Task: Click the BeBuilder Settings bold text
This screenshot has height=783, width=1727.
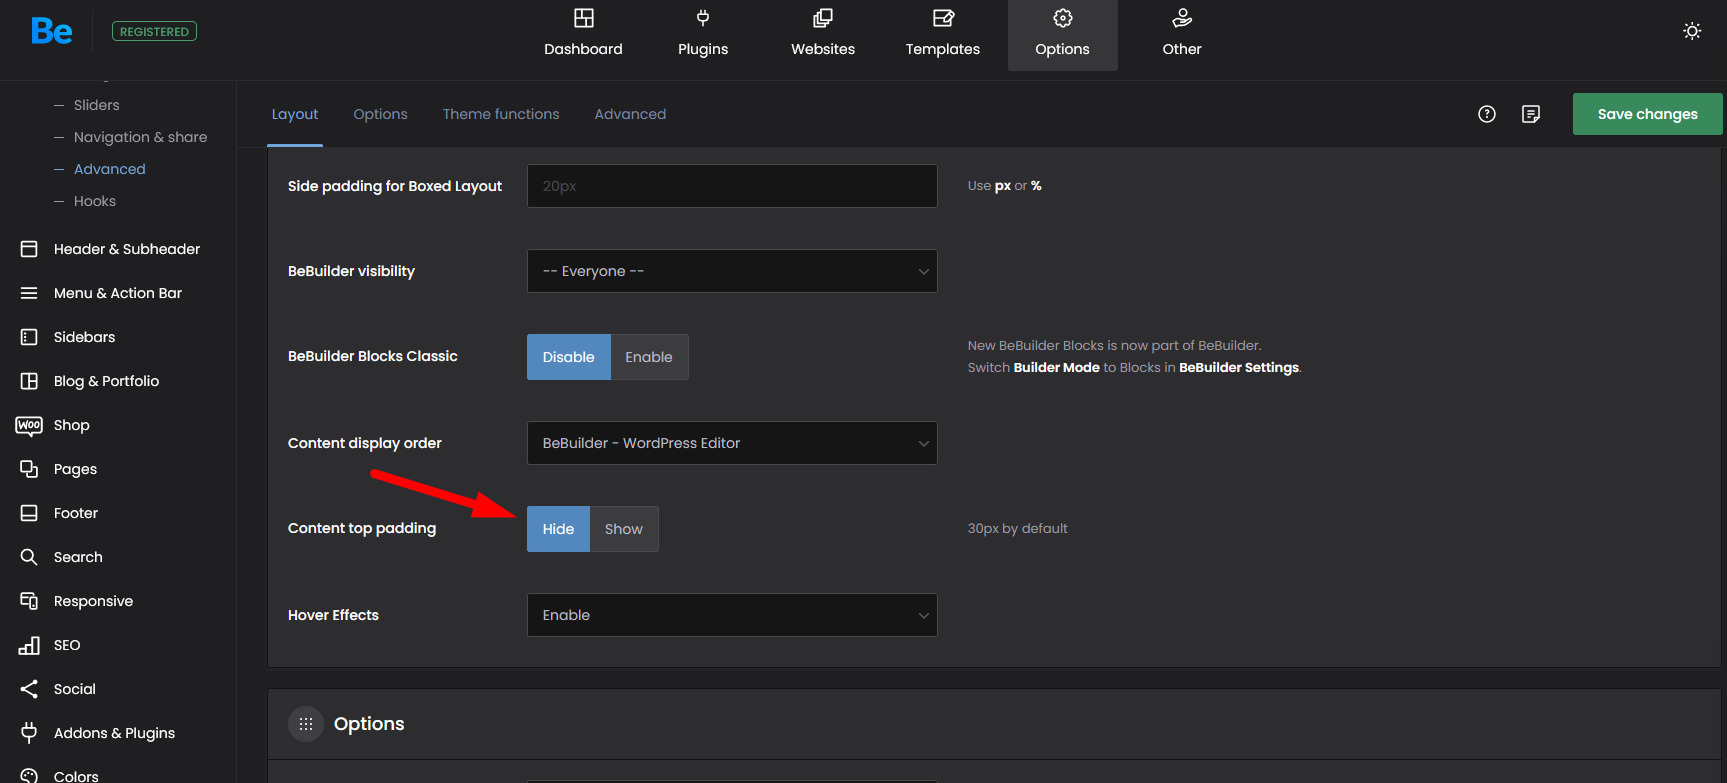Action: pyautogui.click(x=1239, y=368)
